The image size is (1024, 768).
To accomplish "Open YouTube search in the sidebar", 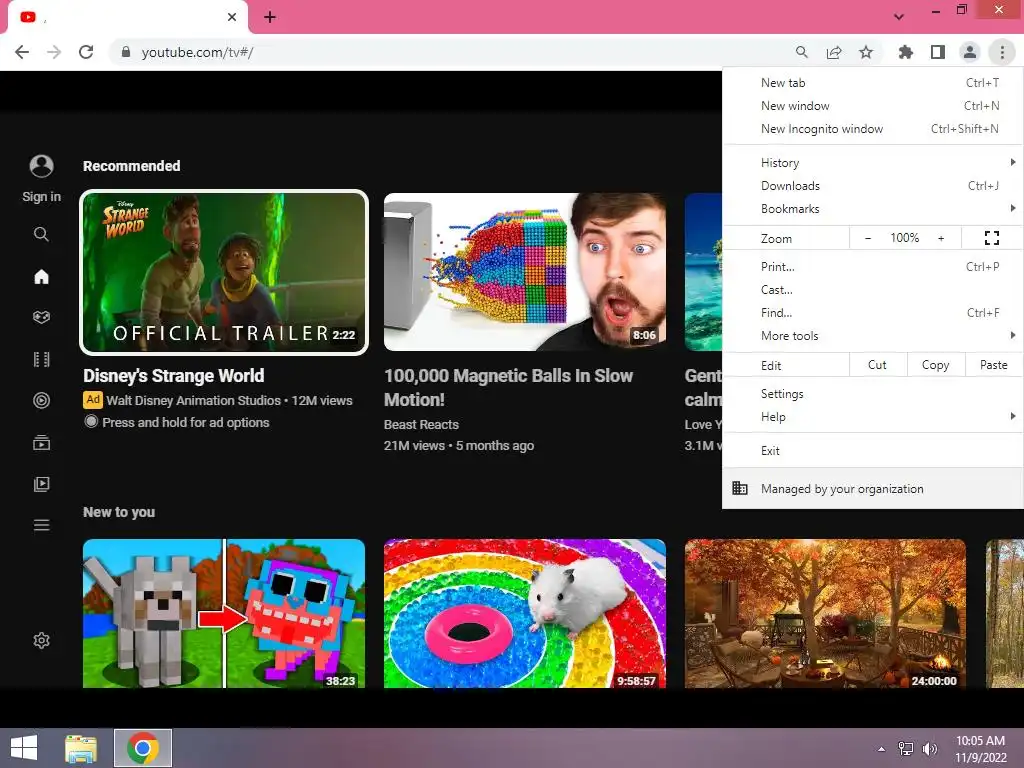I will tap(41, 234).
